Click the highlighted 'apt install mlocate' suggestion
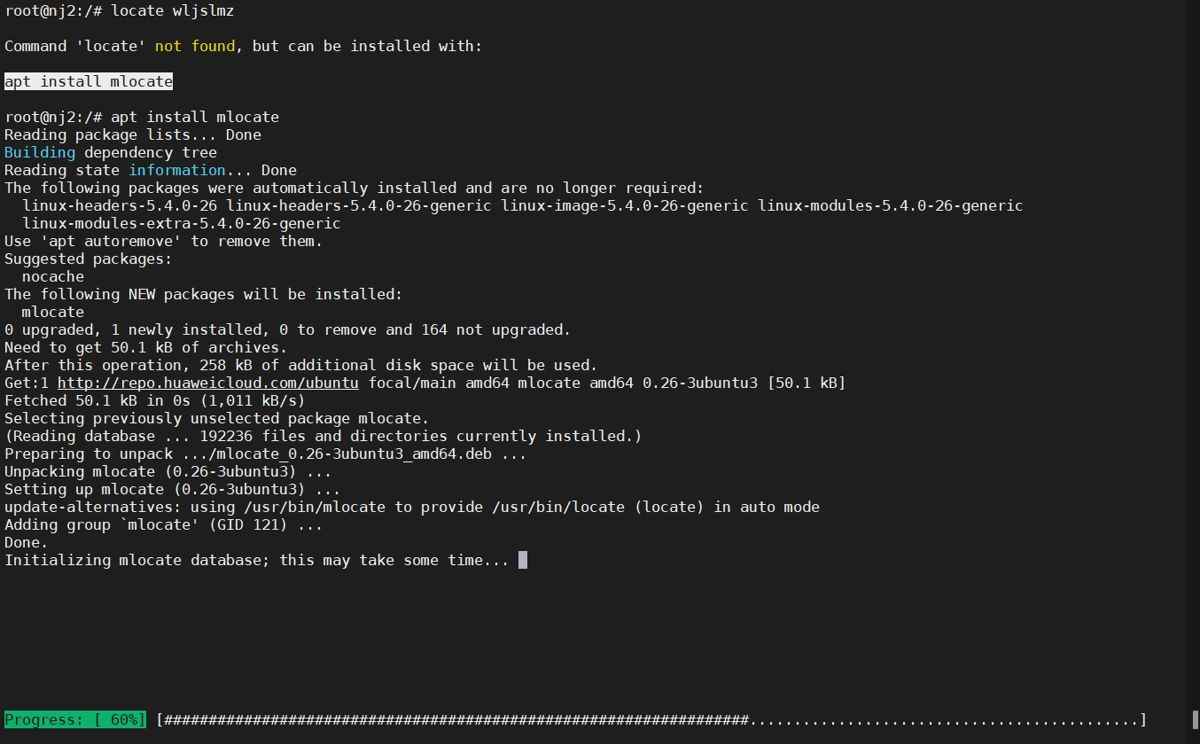The width and height of the screenshot is (1200, 744). [88, 81]
